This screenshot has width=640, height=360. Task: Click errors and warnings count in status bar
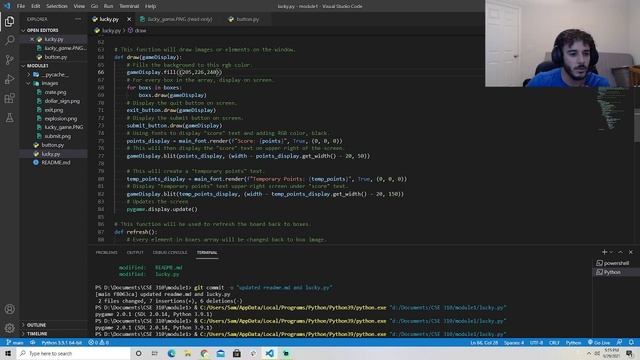pos(98,343)
